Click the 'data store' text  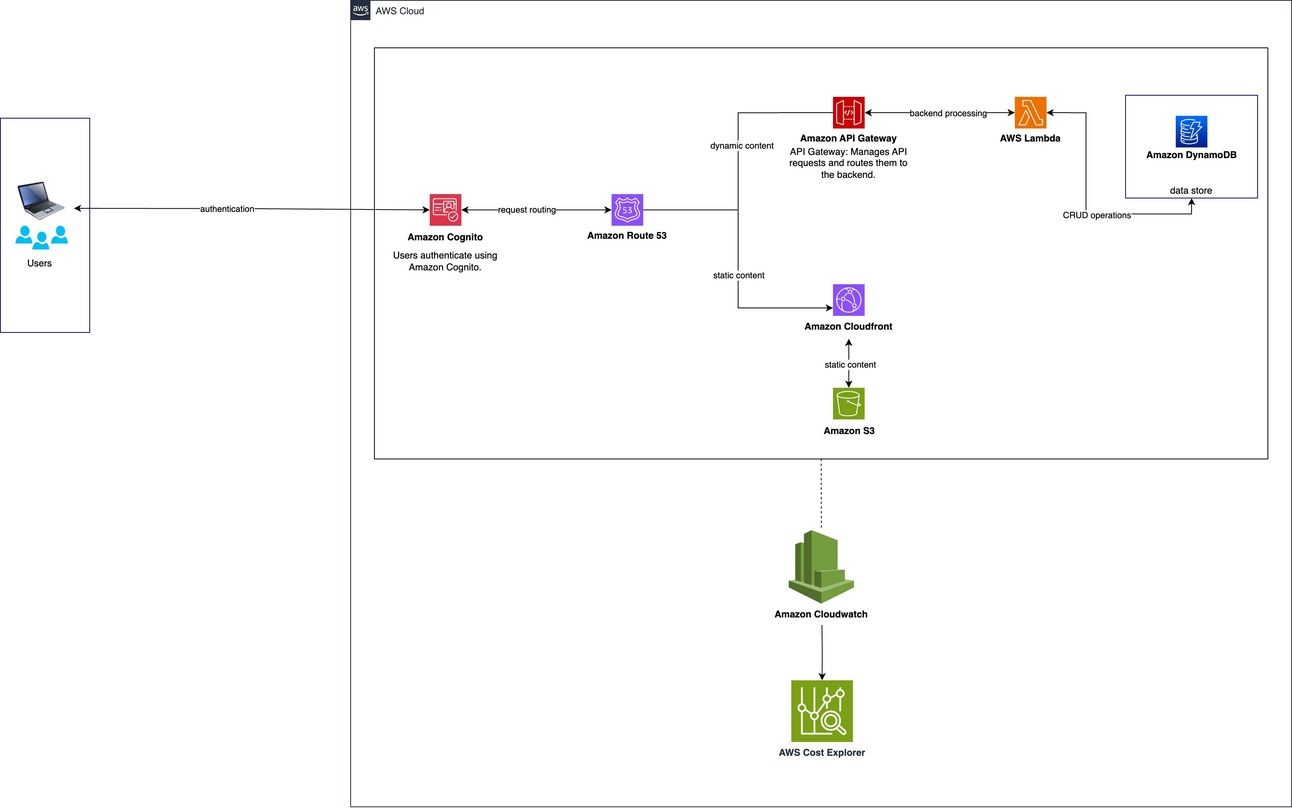pos(1191,190)
